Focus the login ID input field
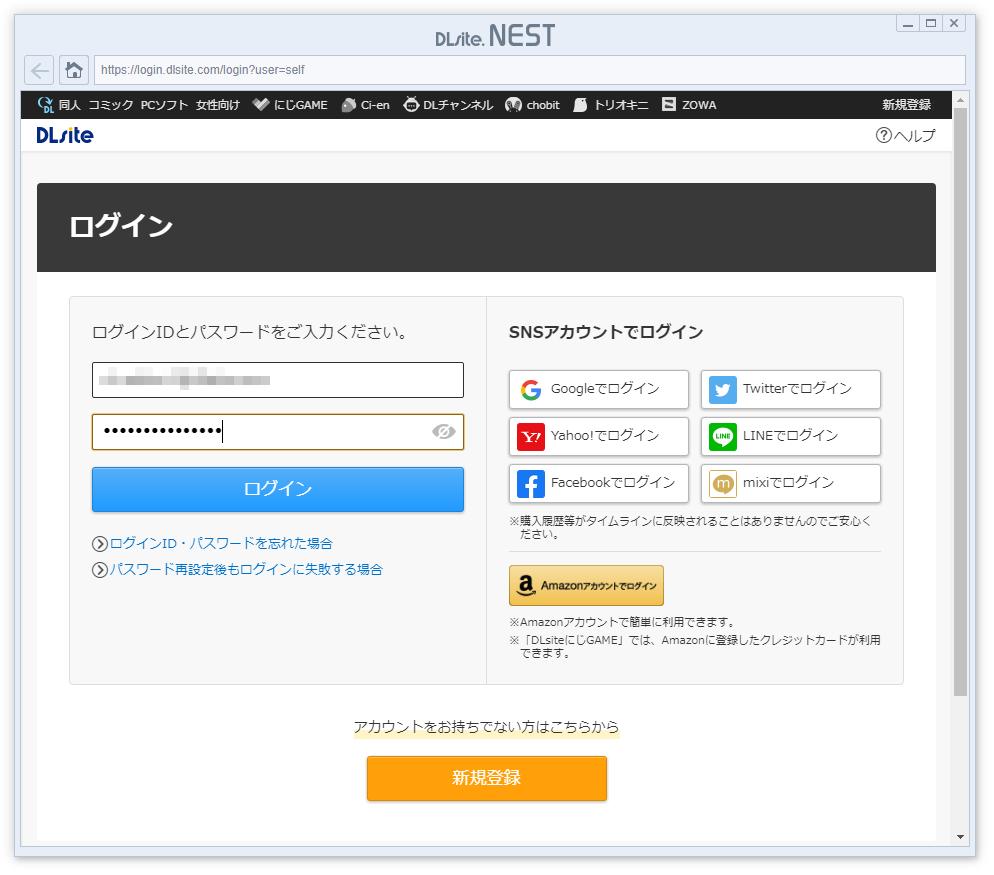Viewport: 994px width, 875px height. coord(278,380)
